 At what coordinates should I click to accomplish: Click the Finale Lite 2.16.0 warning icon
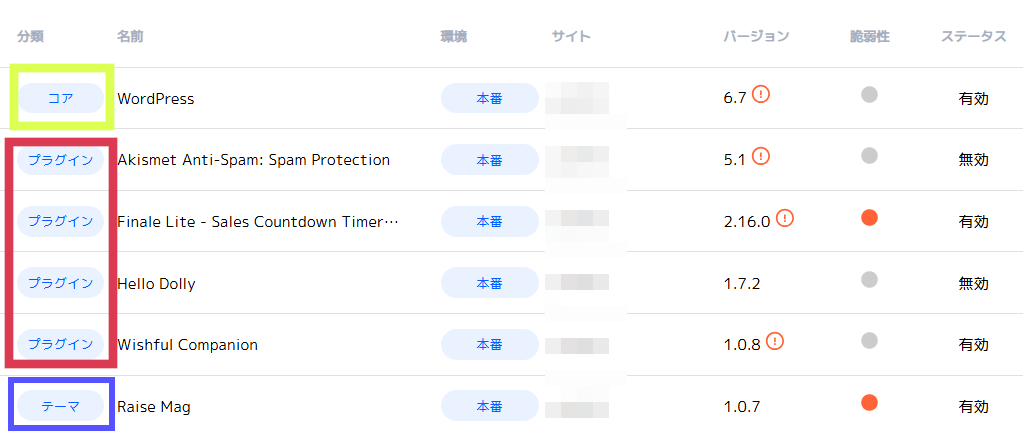tap(784, 218)
